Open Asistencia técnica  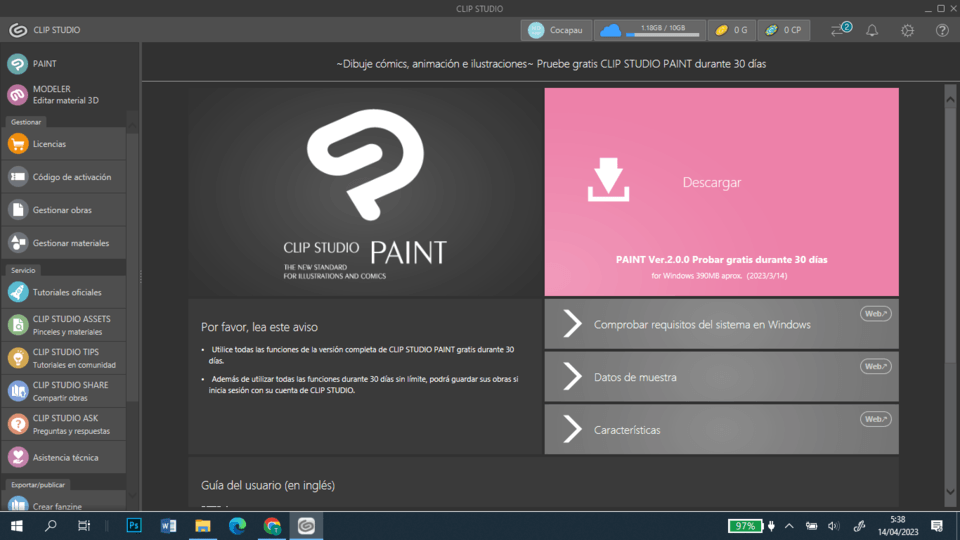point(64,457)
